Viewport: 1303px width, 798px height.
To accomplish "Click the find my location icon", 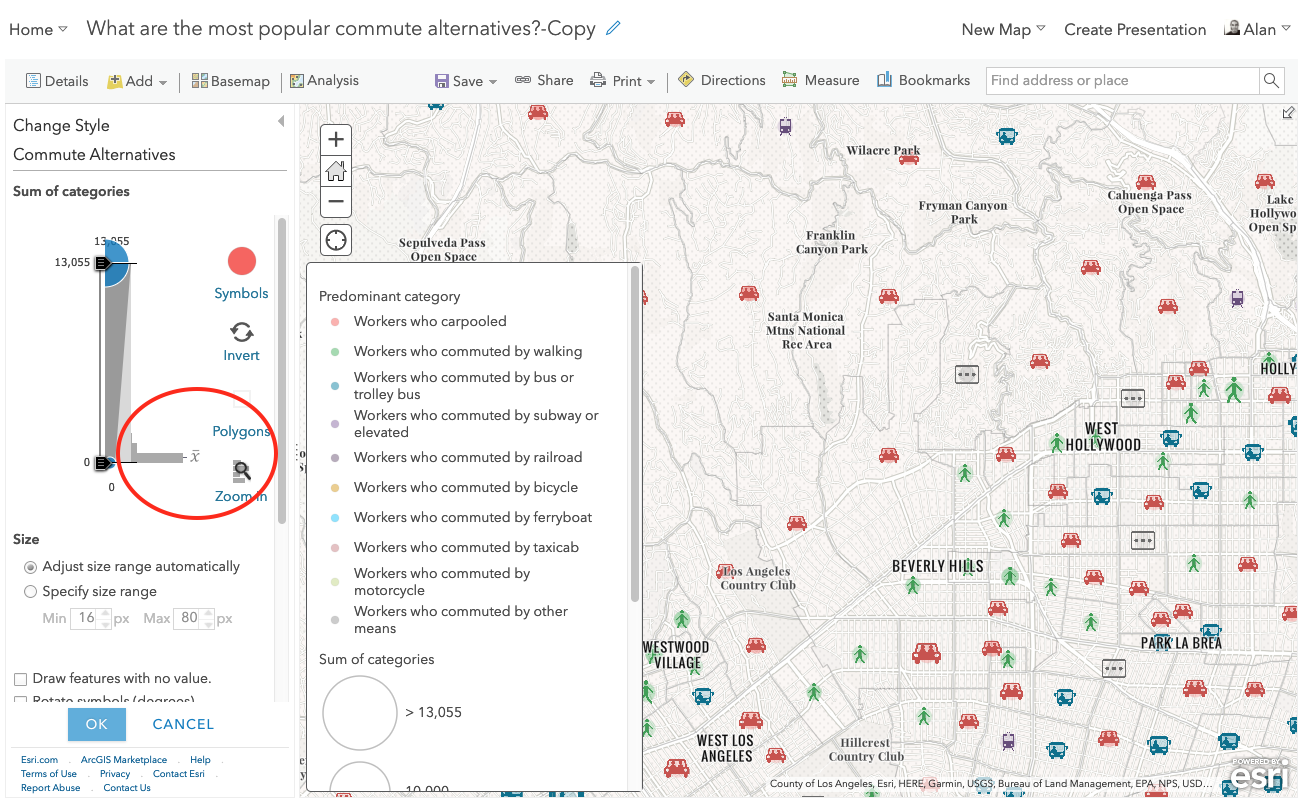I will (x=336, y=241).
